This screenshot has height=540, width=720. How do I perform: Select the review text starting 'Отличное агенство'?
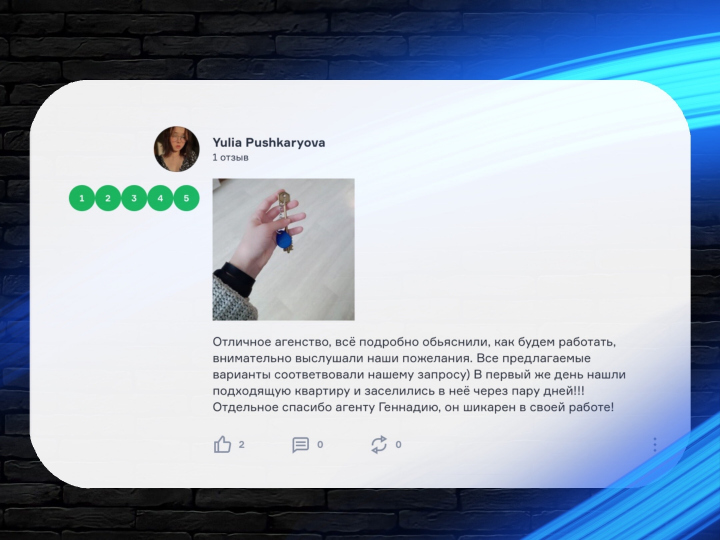click(x=419, y=375)
